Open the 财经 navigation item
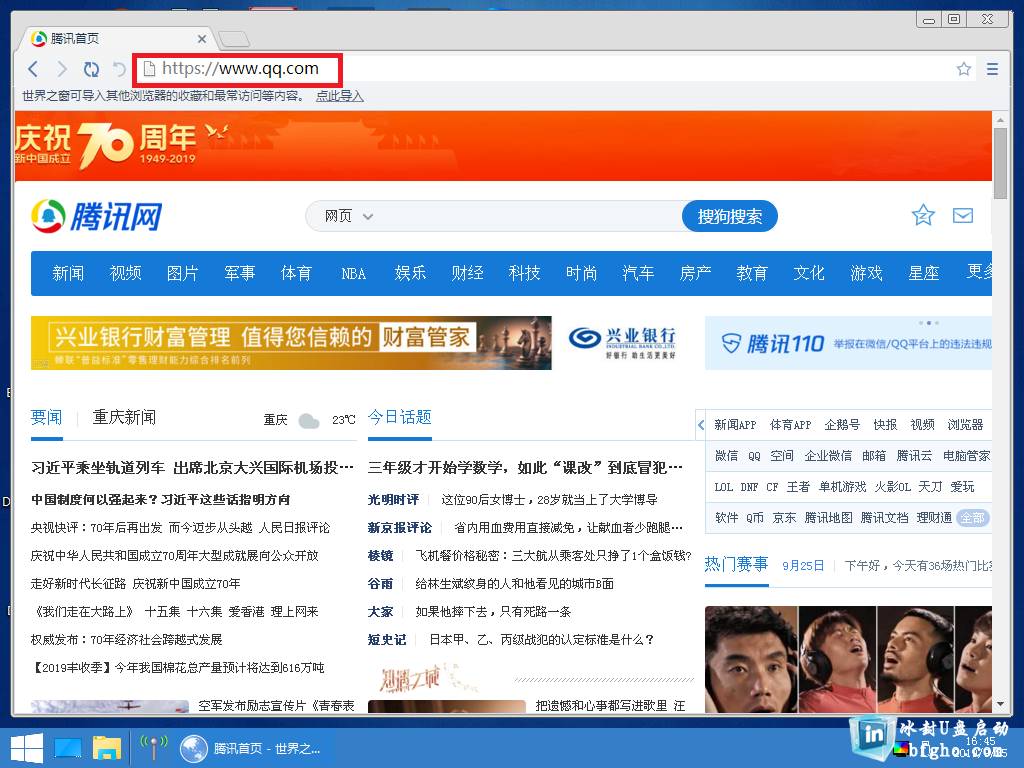This screenshot has height=768, width=1024. (x=468, y=273)
